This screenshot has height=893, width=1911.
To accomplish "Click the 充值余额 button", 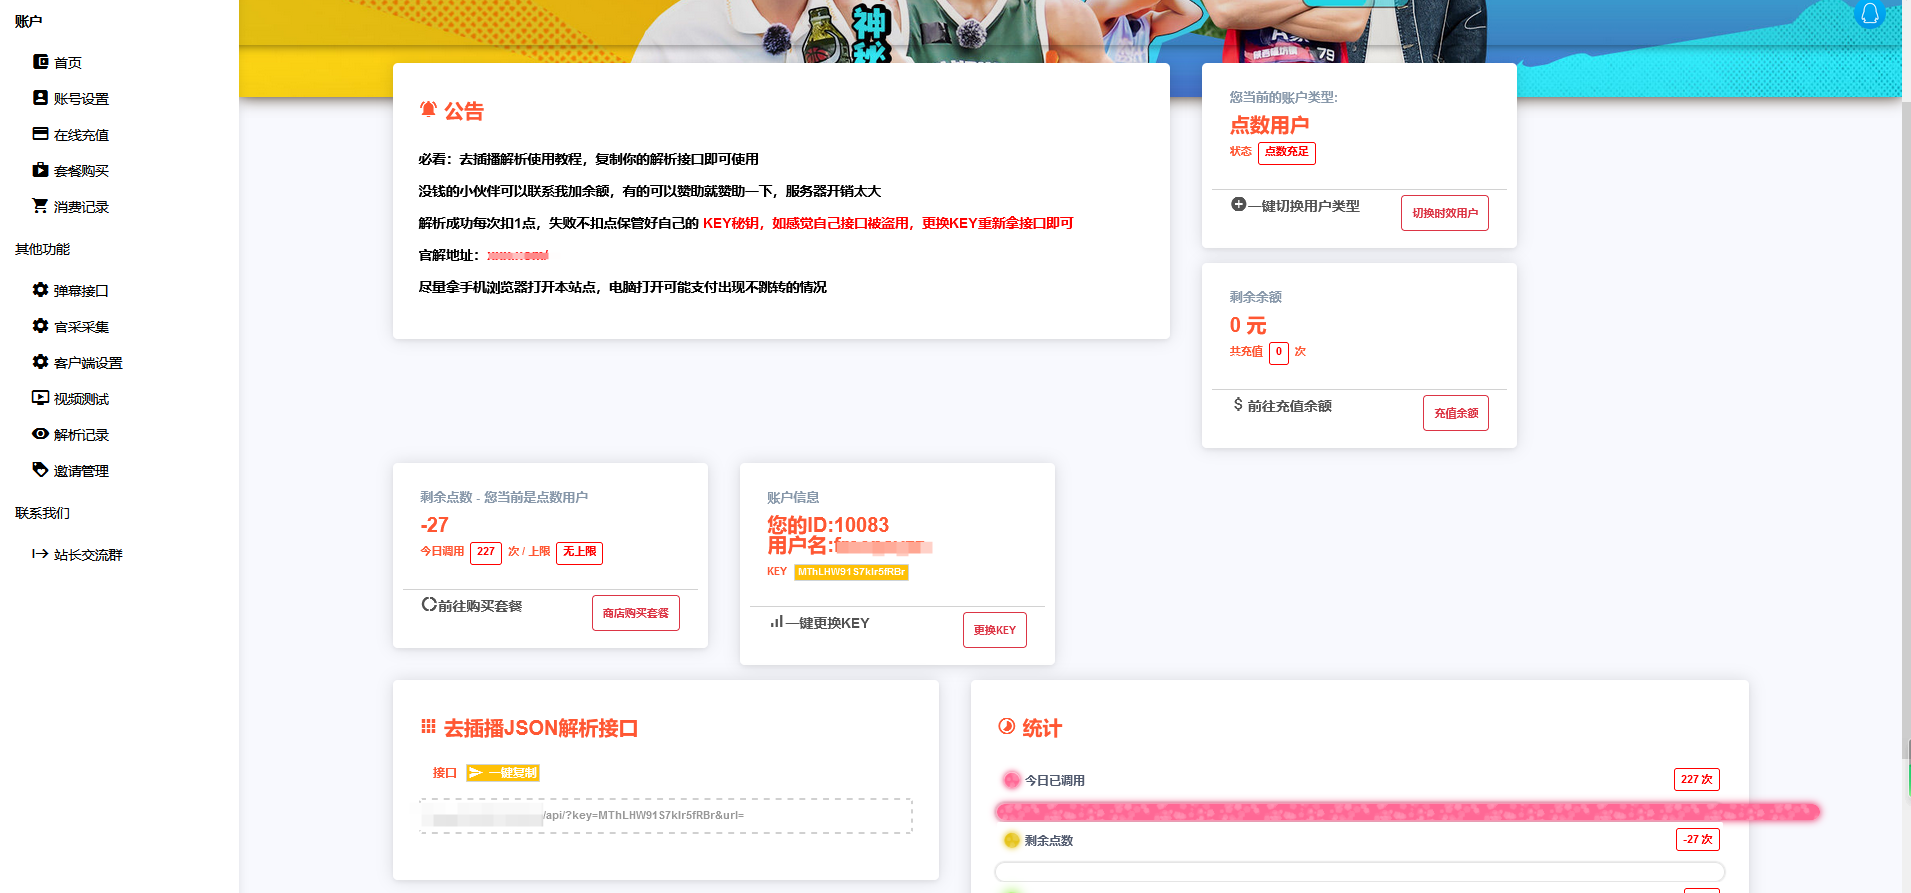I will (x=1455, y=413).
